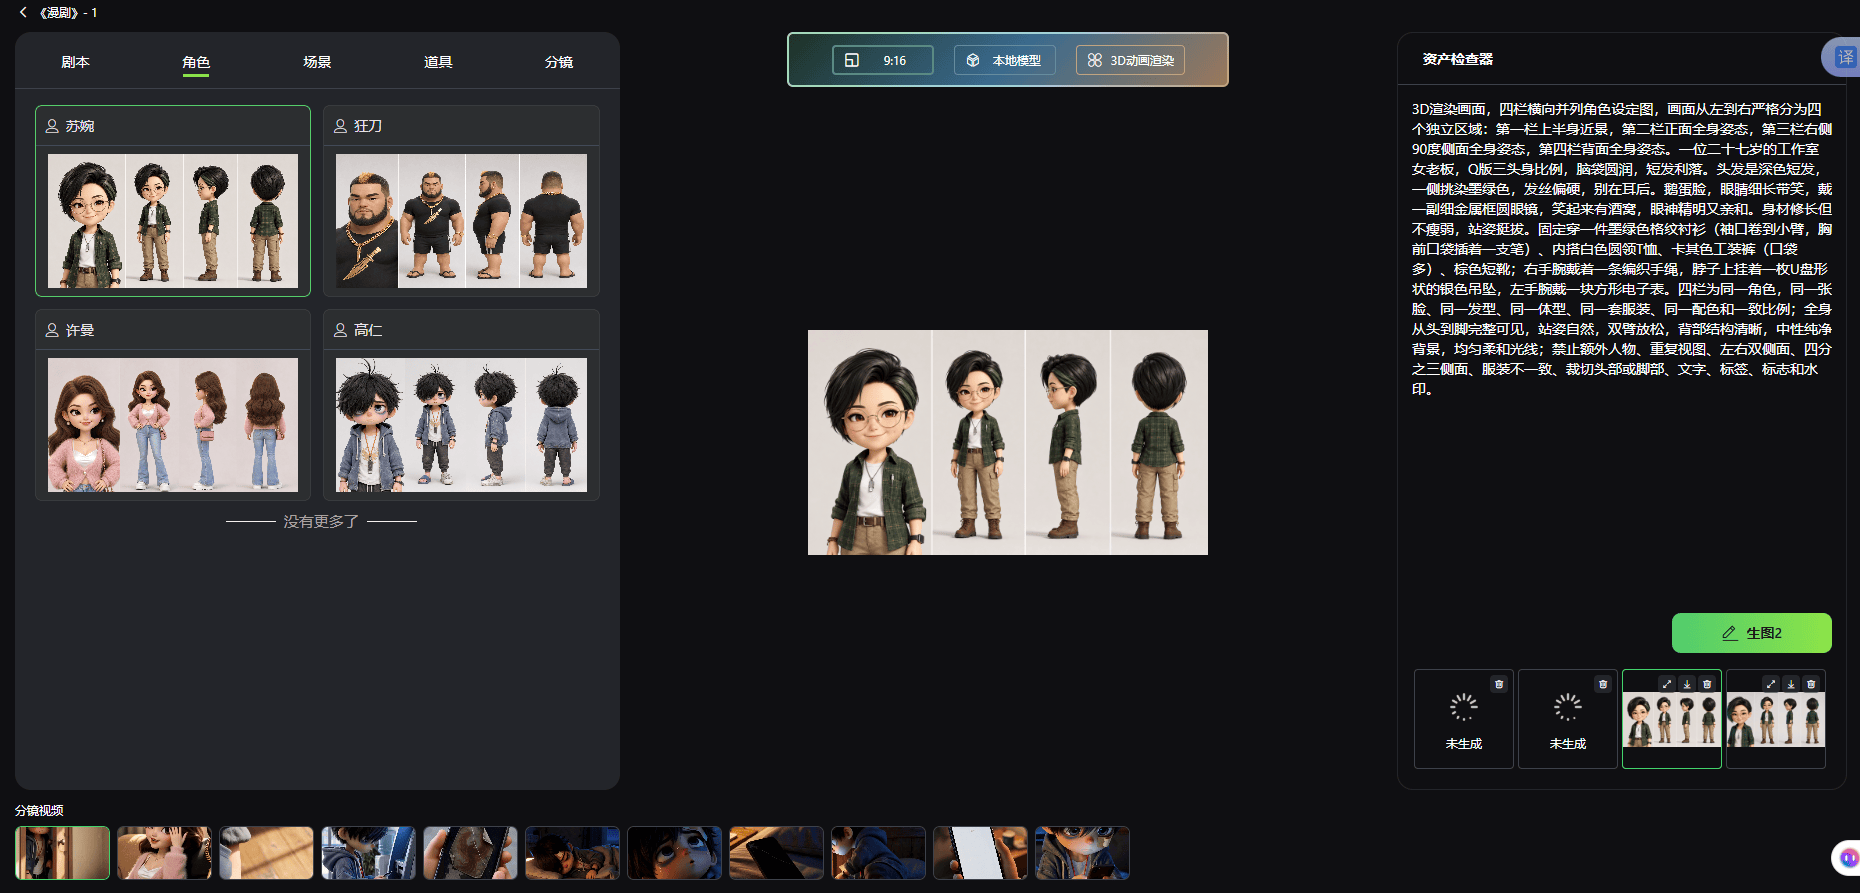The height and width of the screenshot is (893, 1860).
Task: Download the green-bordered selected result image
Action: [1687, 684]
